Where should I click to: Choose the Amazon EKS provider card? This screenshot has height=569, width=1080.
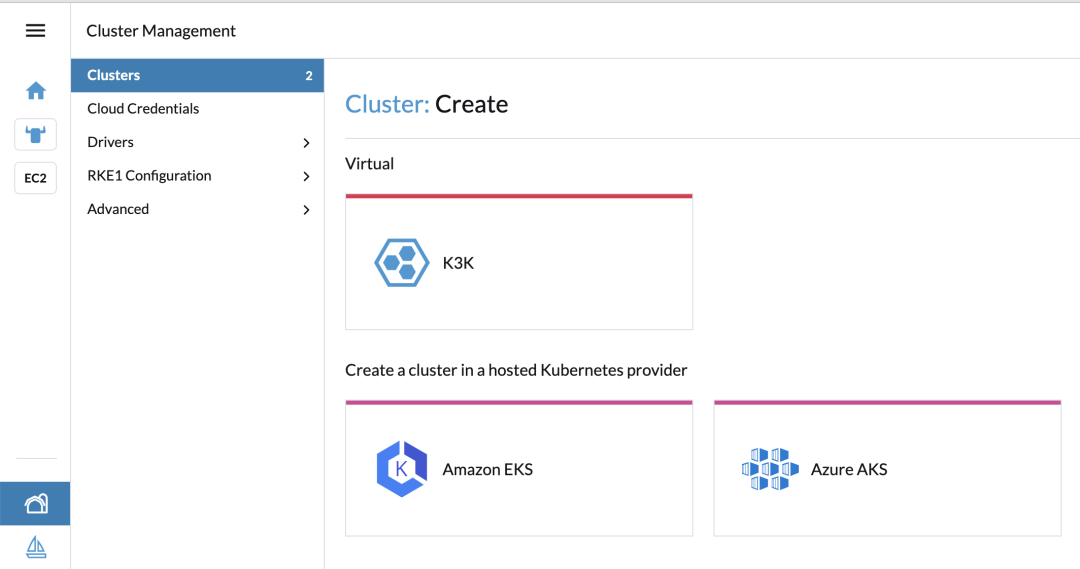click(x=519, y=468)
